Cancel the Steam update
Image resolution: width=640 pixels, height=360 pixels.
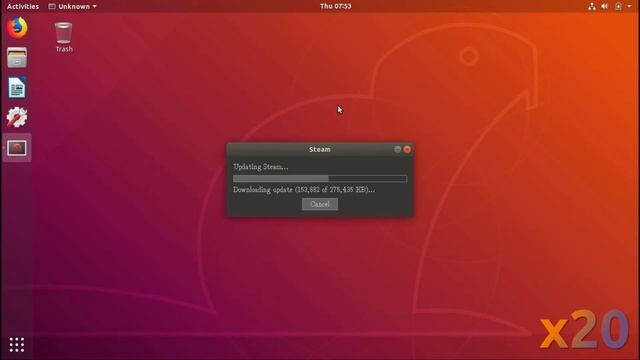coord(320,204)
